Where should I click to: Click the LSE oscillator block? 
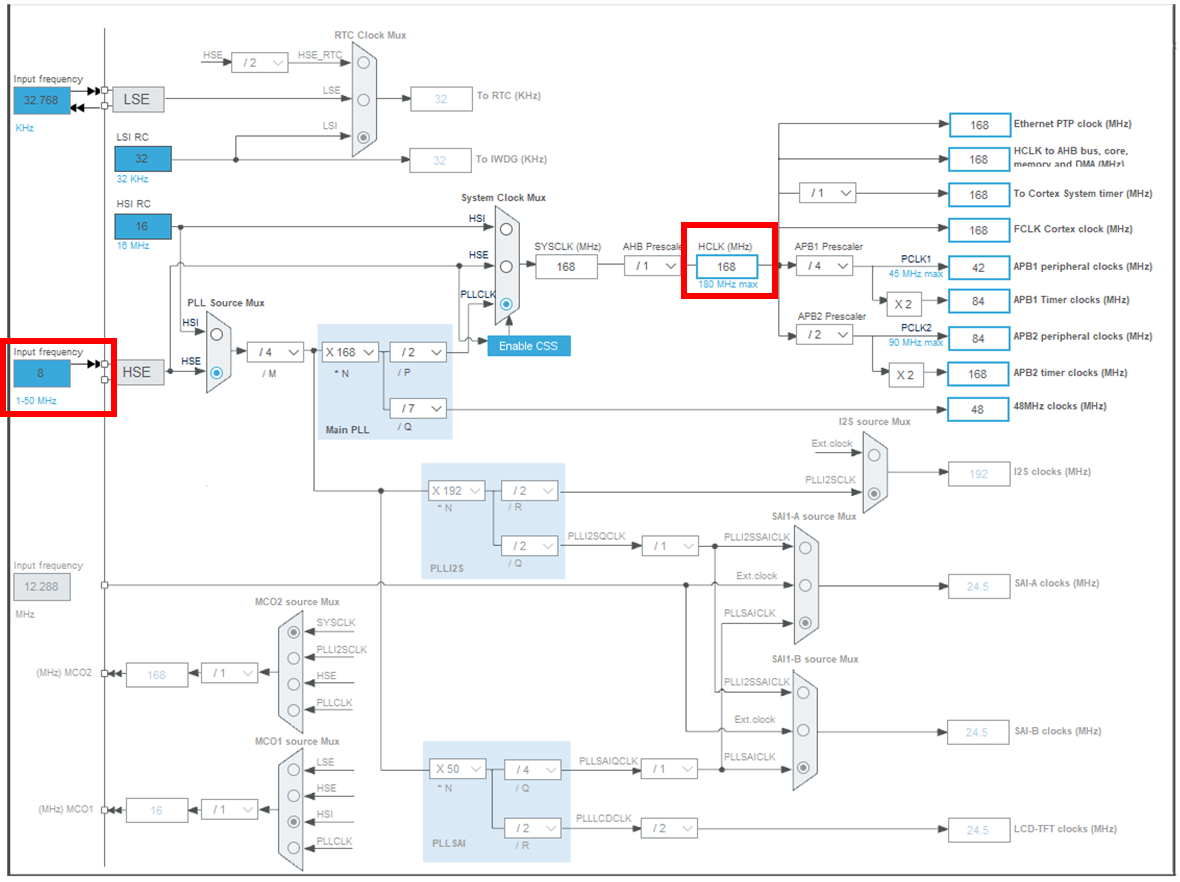pos(138,99)
